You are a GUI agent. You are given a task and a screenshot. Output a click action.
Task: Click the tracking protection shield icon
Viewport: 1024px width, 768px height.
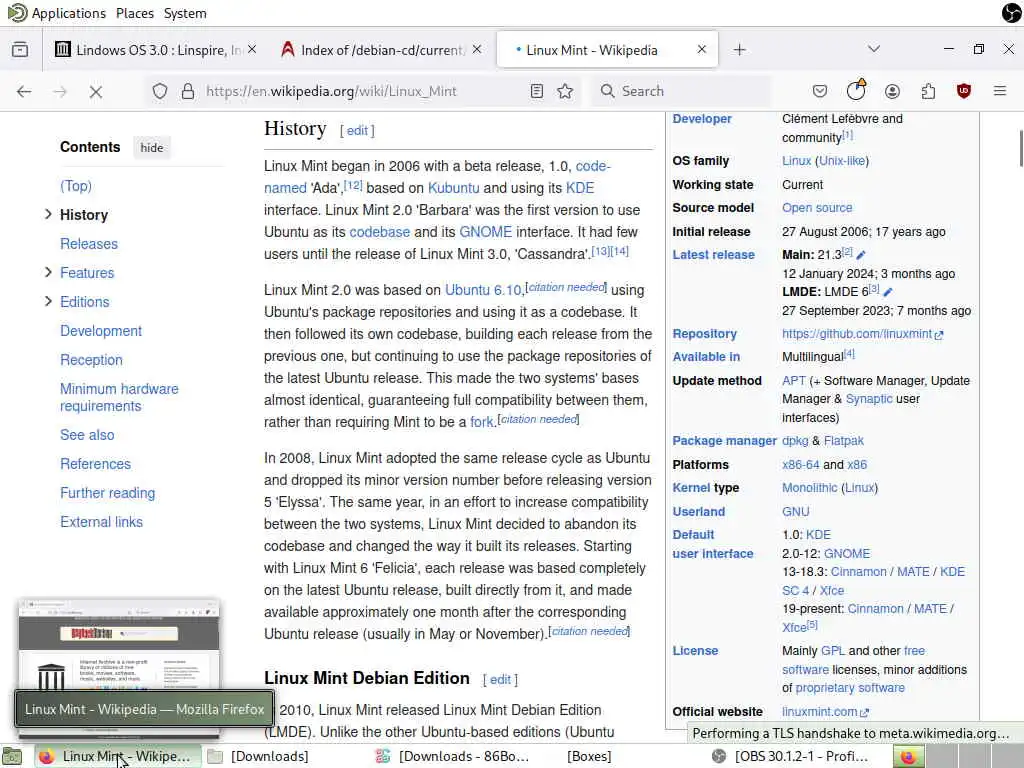click(x=160, y=91)
